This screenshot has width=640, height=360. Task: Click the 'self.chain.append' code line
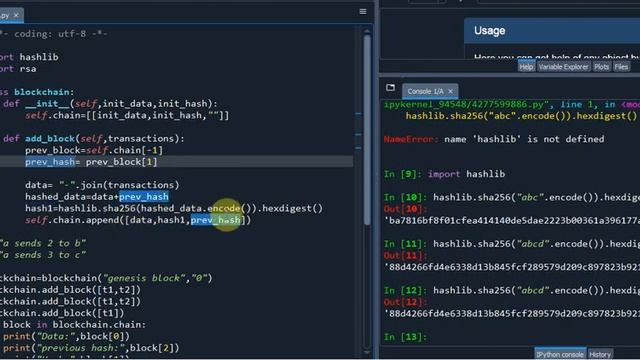[x=138, y=220]
